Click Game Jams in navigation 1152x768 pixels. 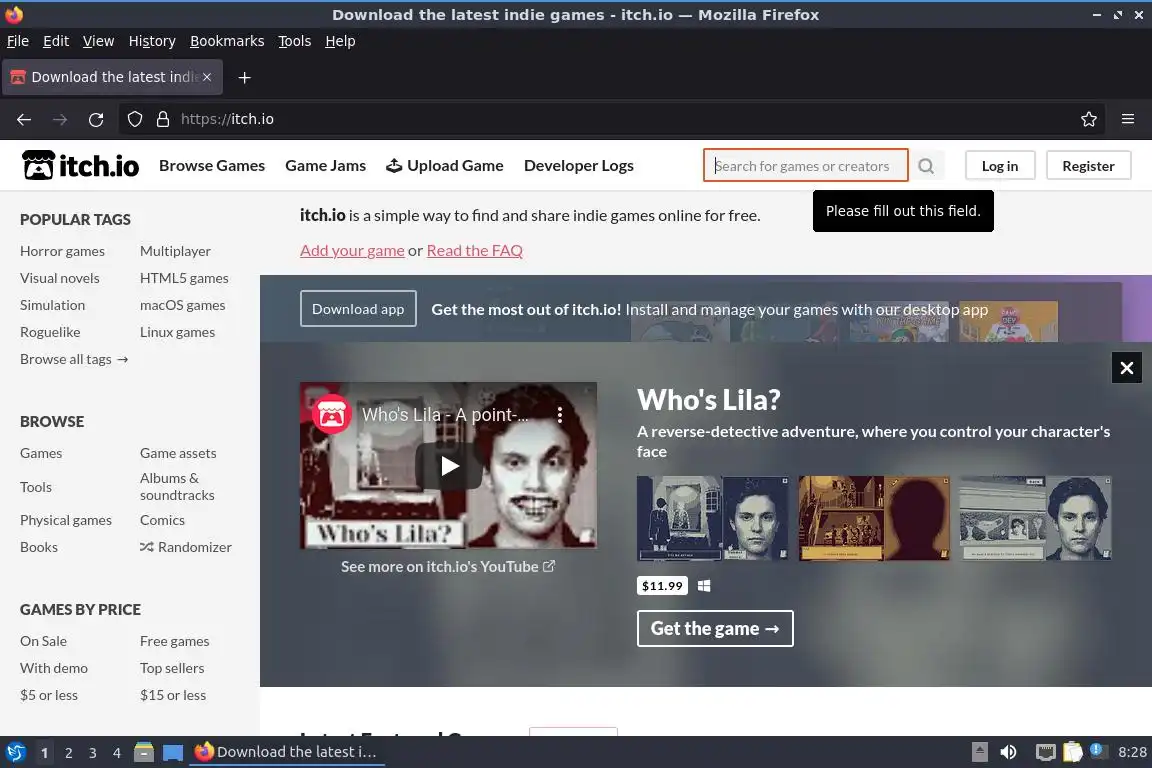325,166
